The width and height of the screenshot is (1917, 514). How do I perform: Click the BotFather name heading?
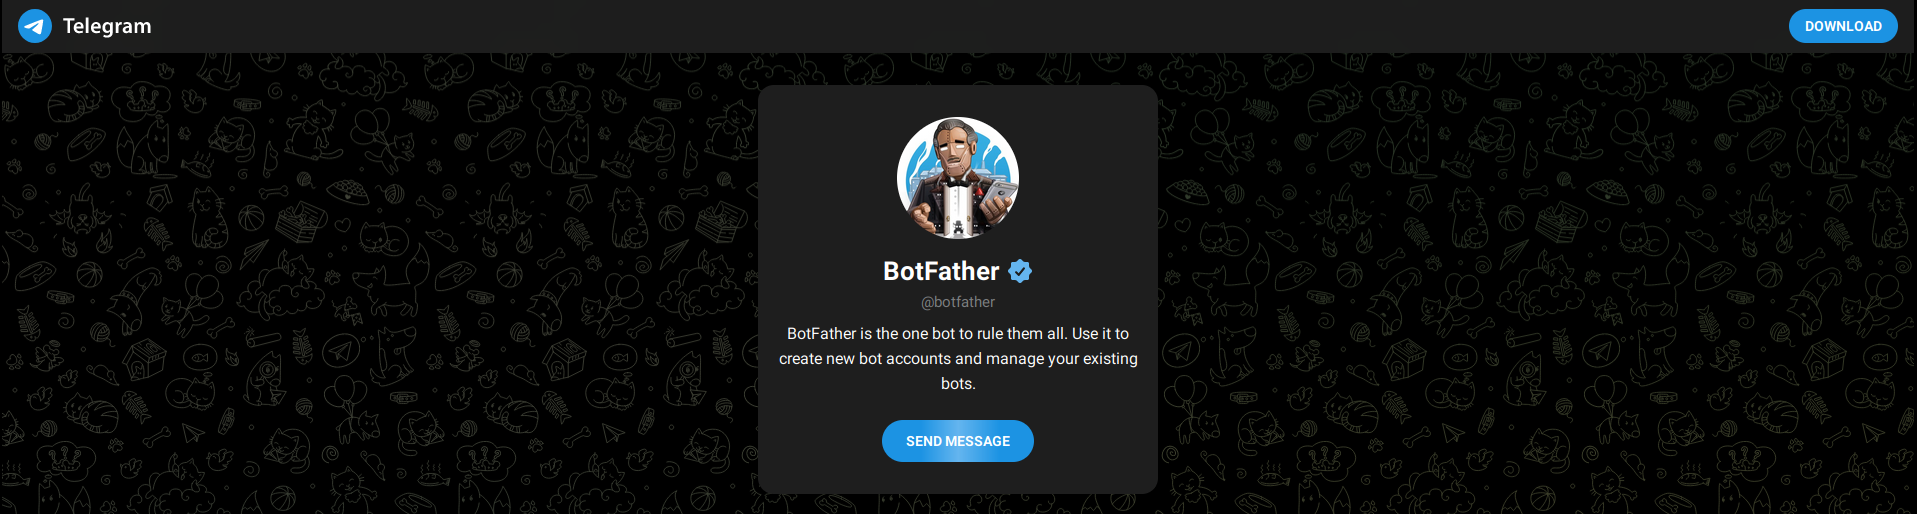941,271
